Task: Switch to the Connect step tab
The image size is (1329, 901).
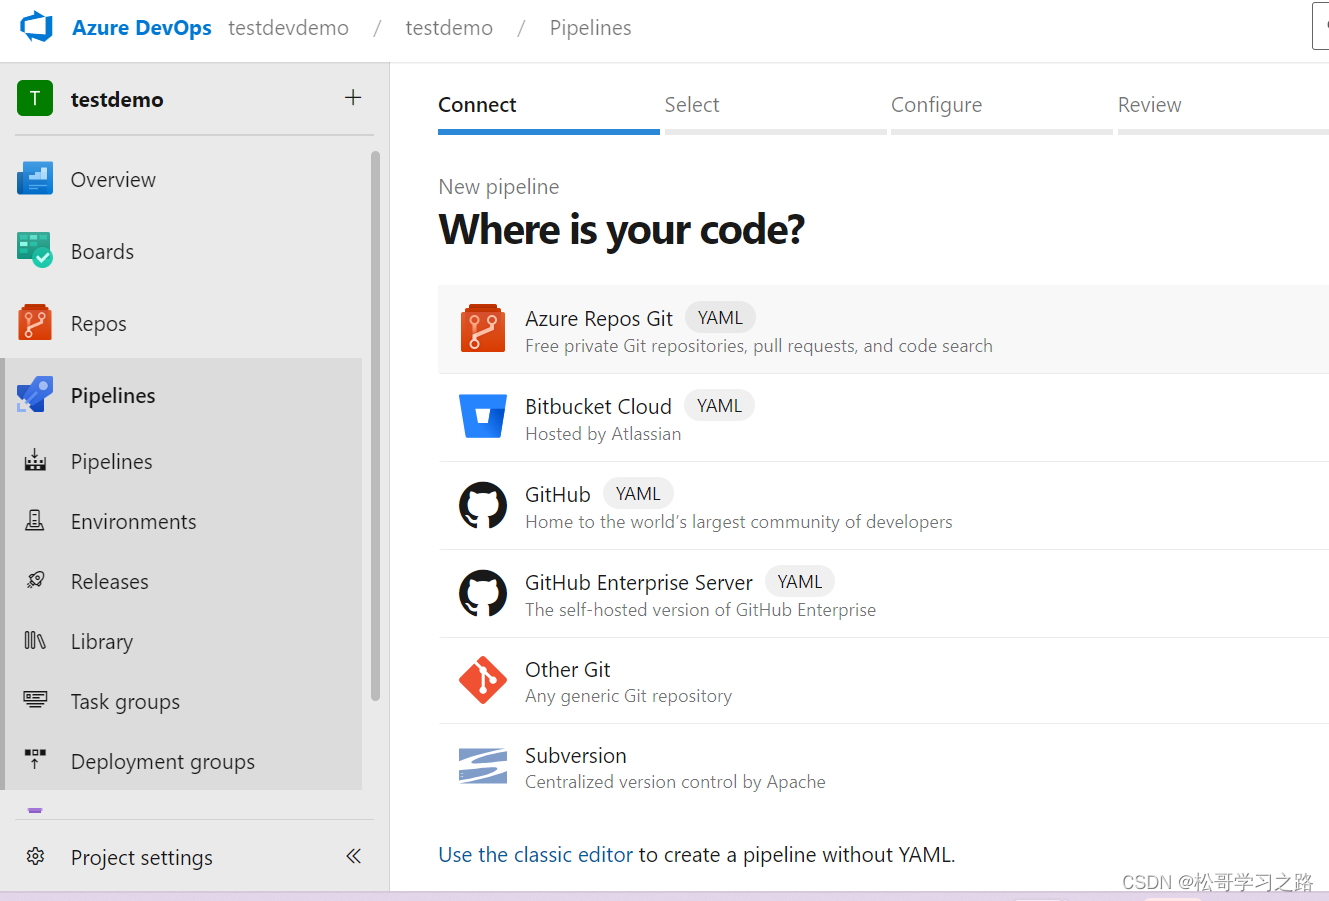Action: 549,110
